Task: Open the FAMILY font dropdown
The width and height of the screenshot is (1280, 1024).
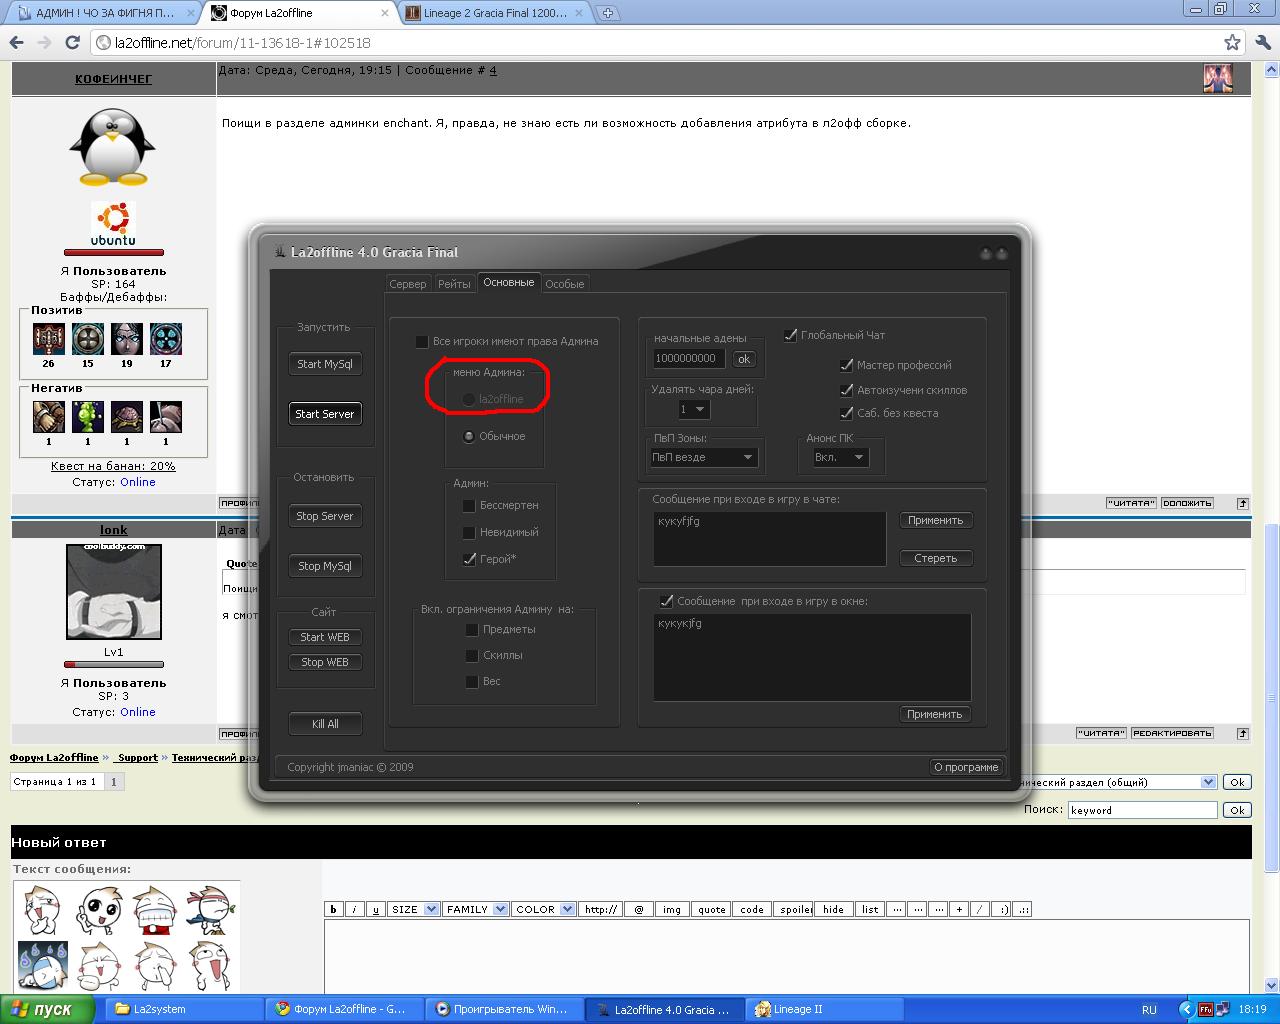Action: pyautogui.click(x=475, y=909)
